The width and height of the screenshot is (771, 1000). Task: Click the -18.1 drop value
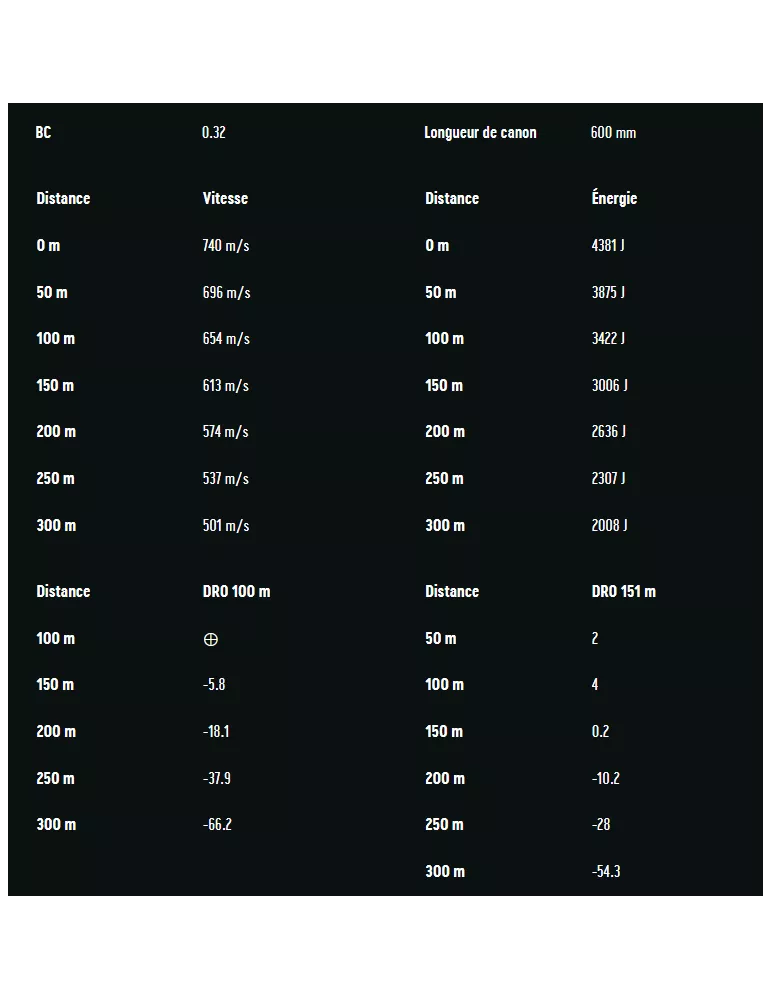pos(216,731)
